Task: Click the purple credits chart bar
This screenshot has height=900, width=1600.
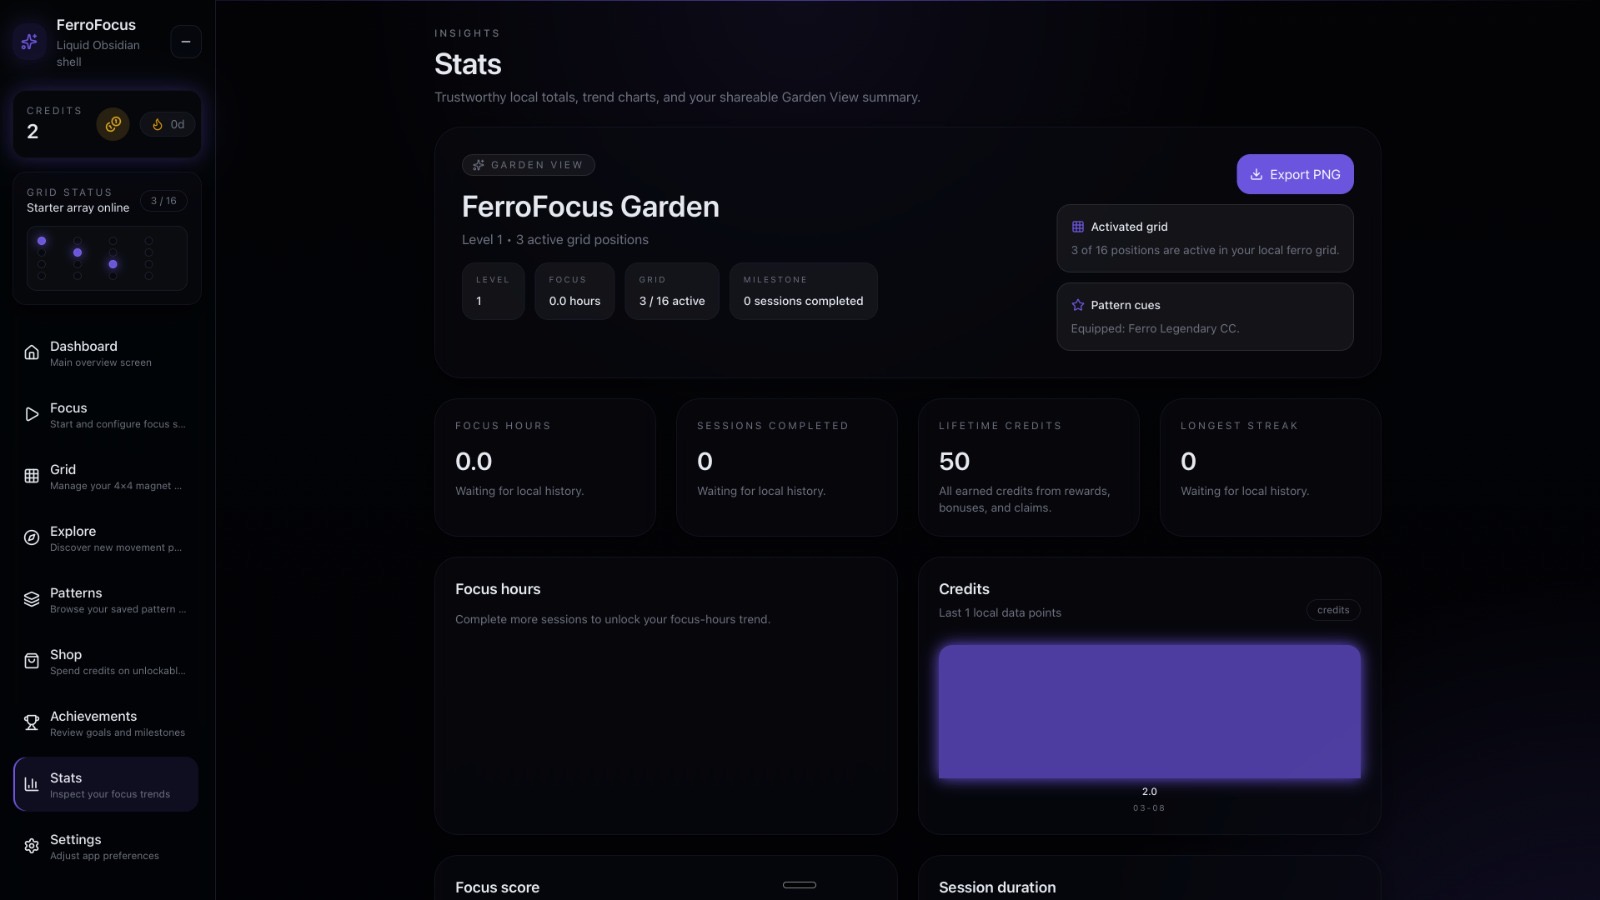Action: tap(1149, 711)
